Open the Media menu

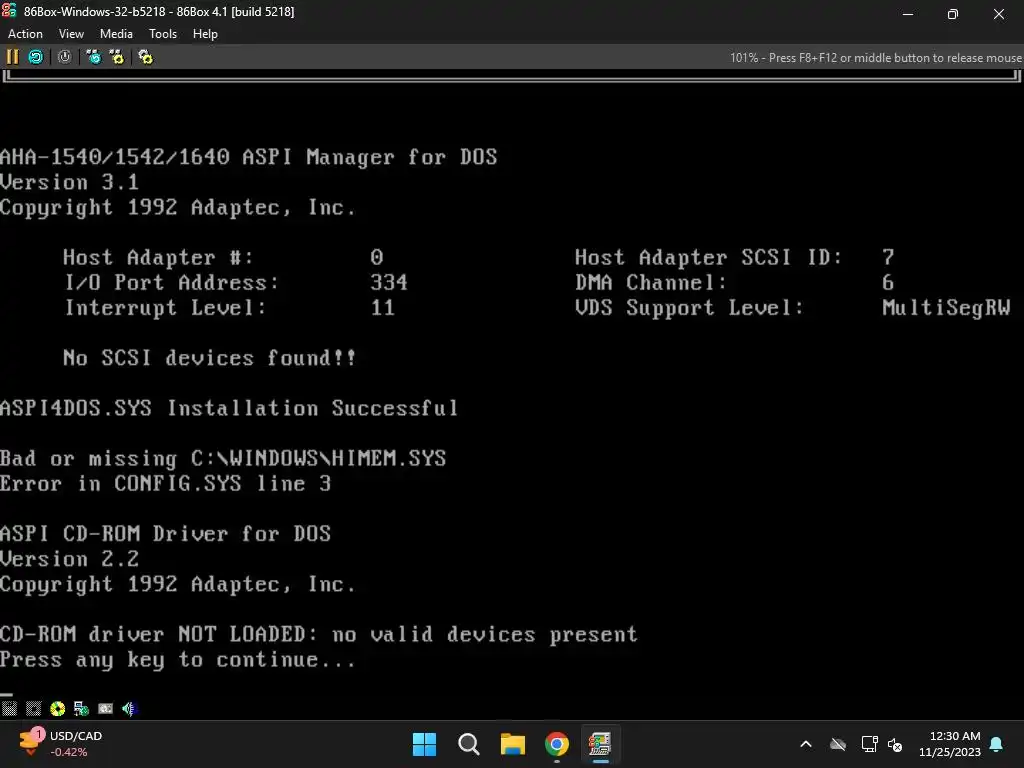click(116, 34)
